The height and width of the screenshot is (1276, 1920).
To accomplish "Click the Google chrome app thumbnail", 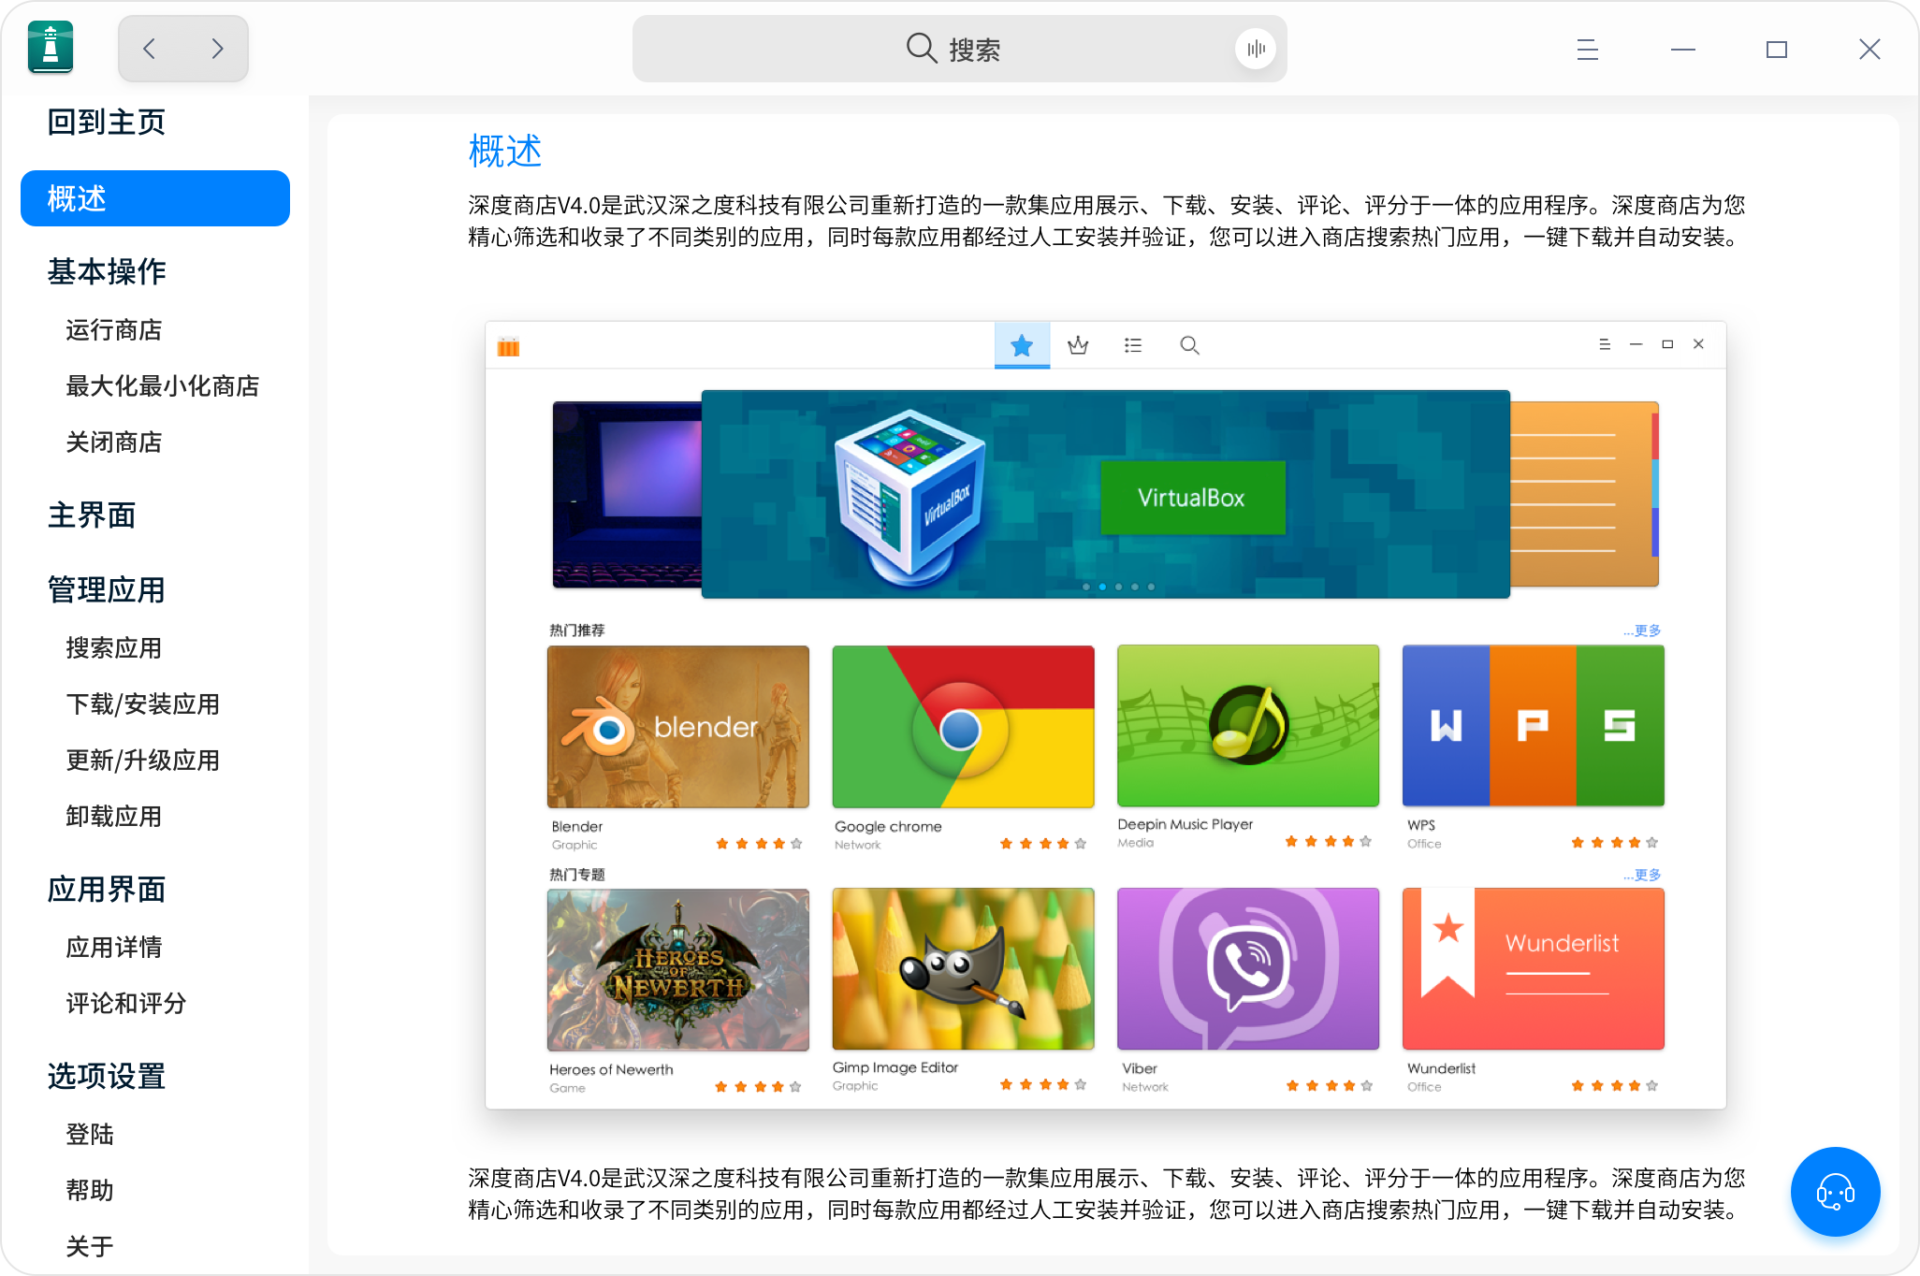I will 963,726.
